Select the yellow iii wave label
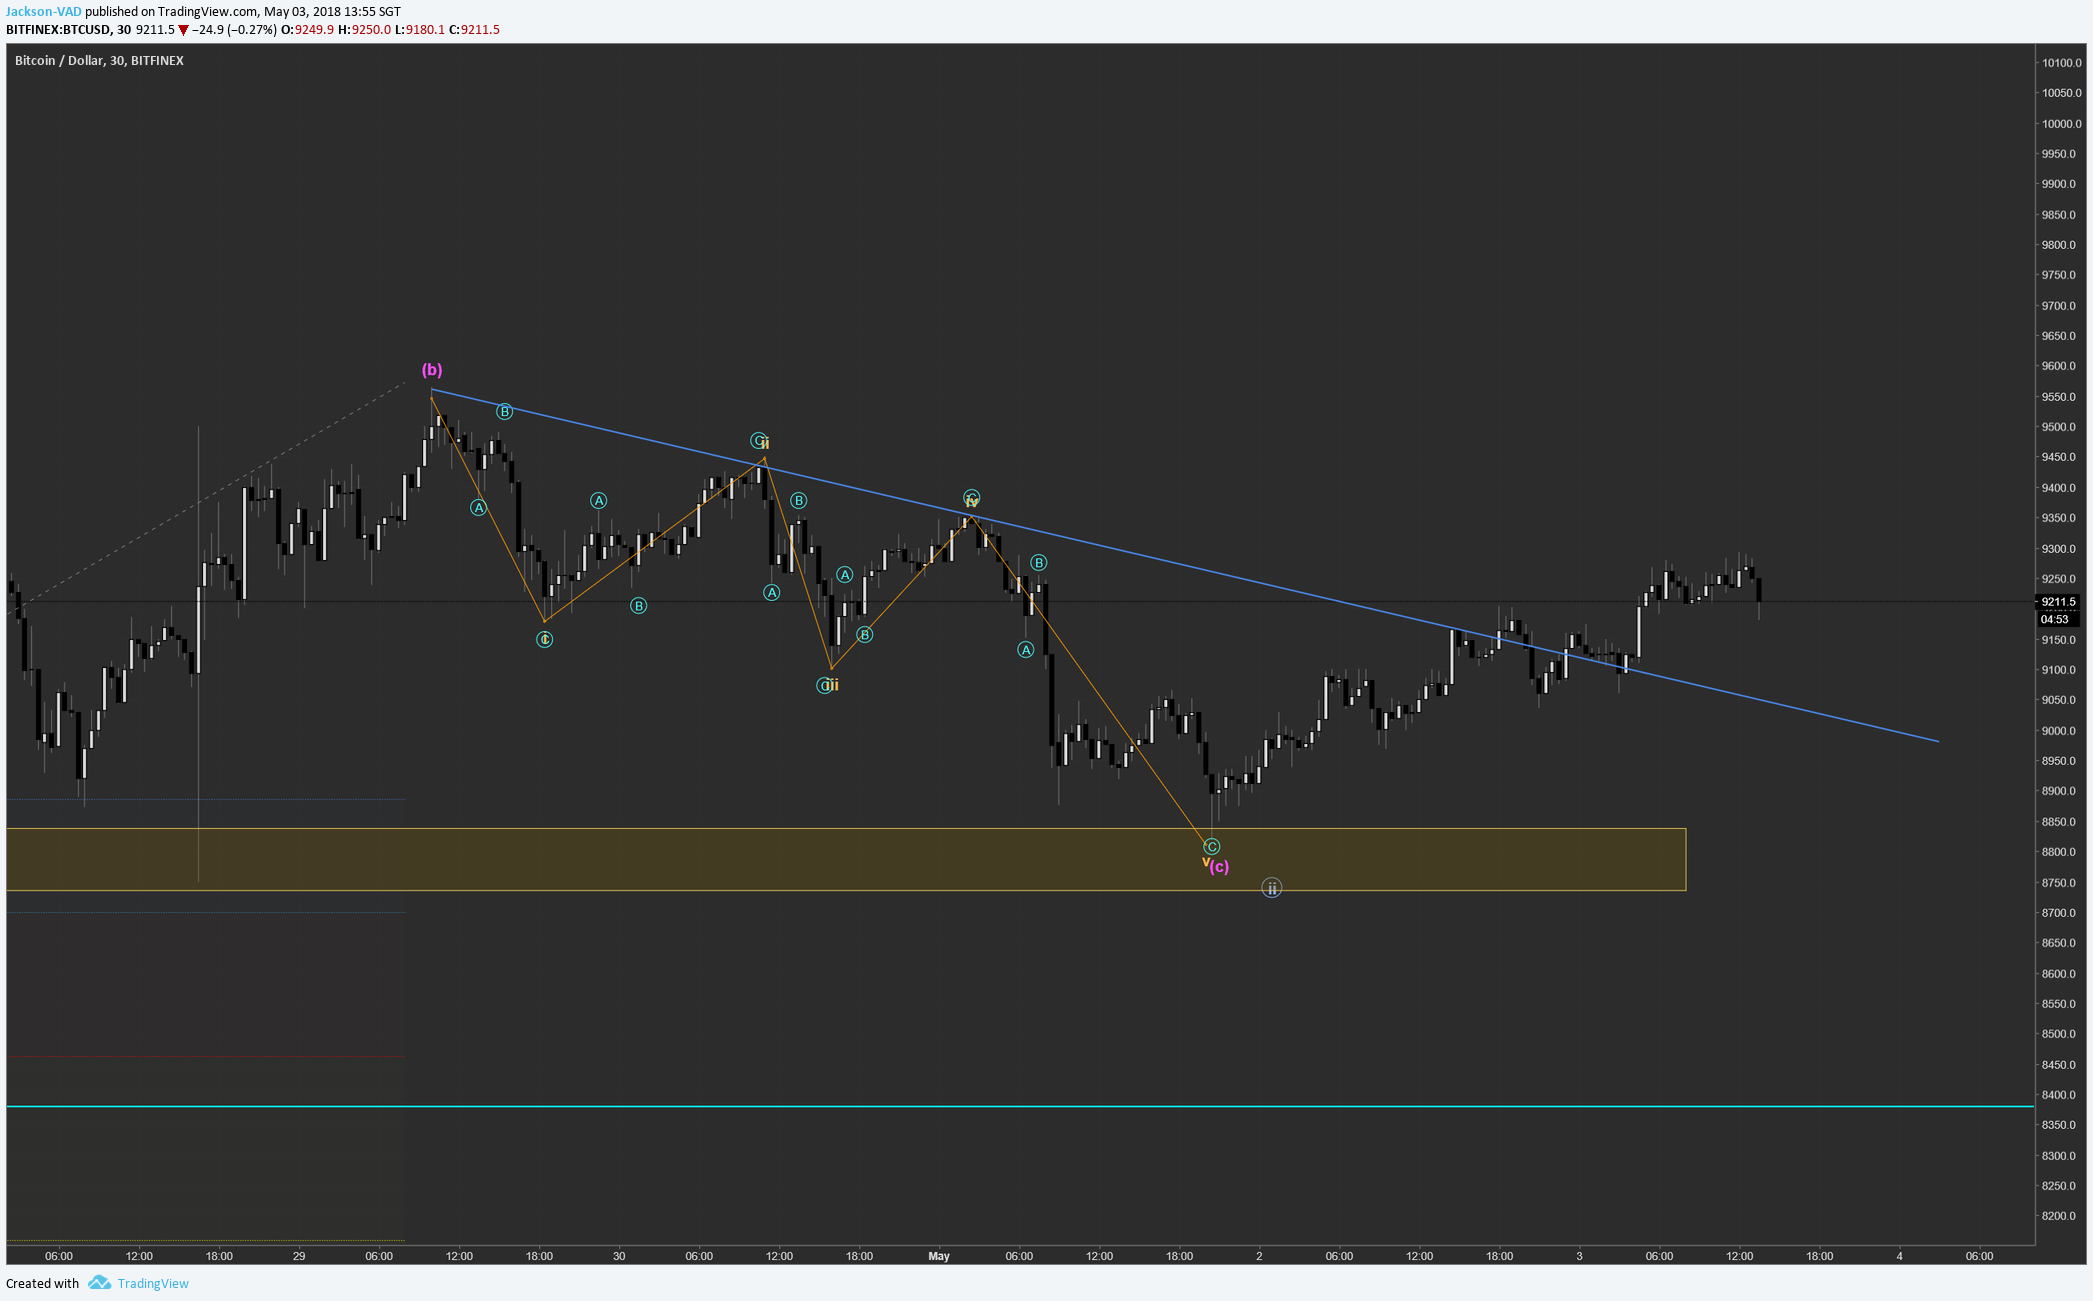2093x1301 pixels. click(x=831, y=685)
